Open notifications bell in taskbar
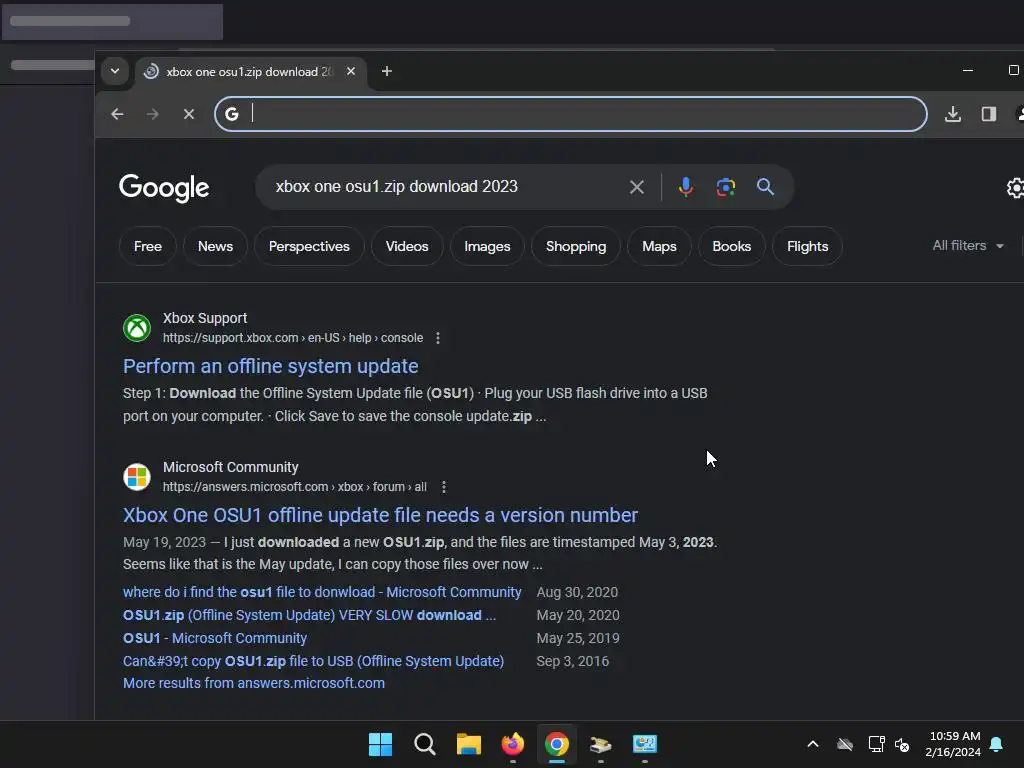This screenshot has height=768, width=1024. tap(997, 744)
